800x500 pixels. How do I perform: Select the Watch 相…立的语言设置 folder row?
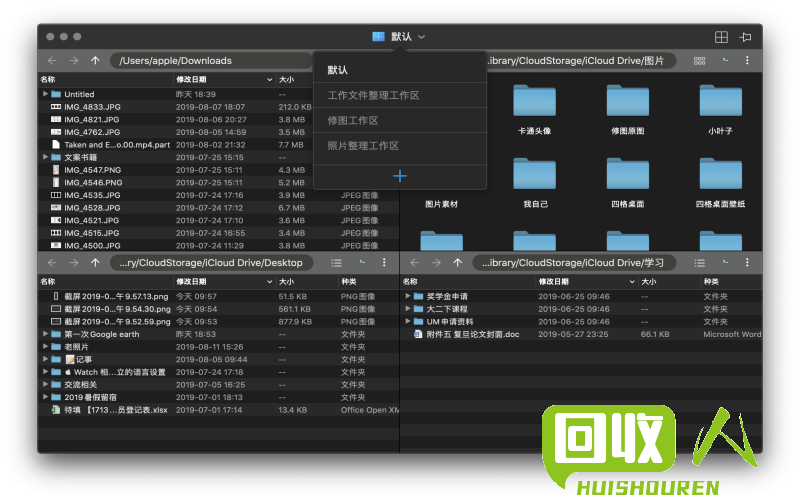click(218, 372)
